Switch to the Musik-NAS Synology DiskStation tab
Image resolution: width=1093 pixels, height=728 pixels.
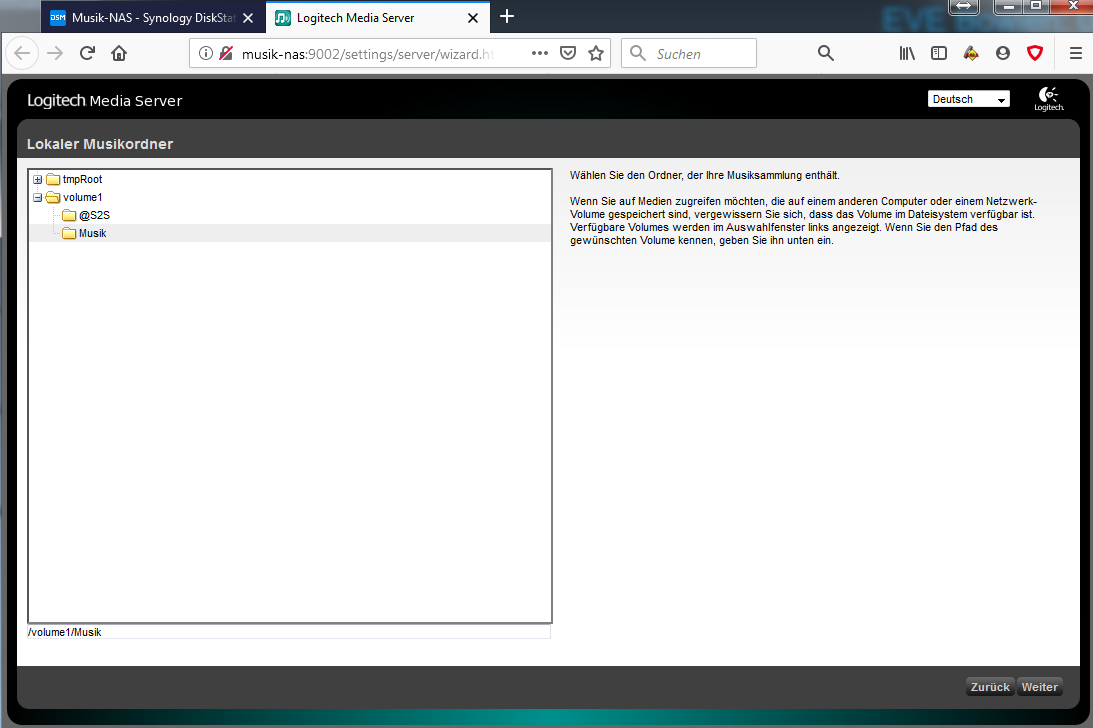click(153, 17)
